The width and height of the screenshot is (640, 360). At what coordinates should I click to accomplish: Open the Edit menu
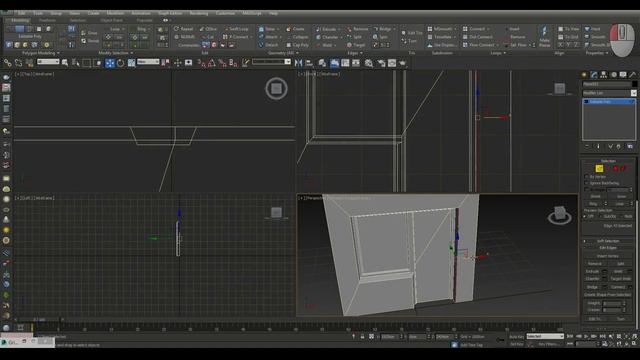click(22, 13)
